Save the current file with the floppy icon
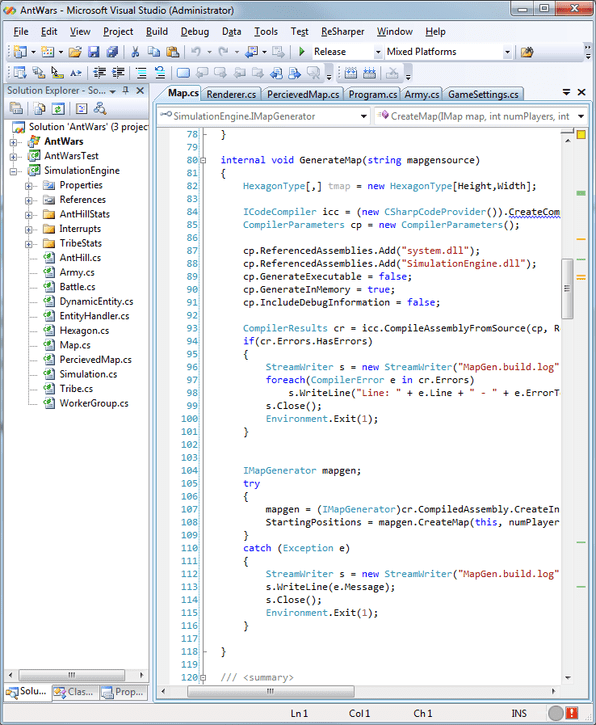 point(93,52)
